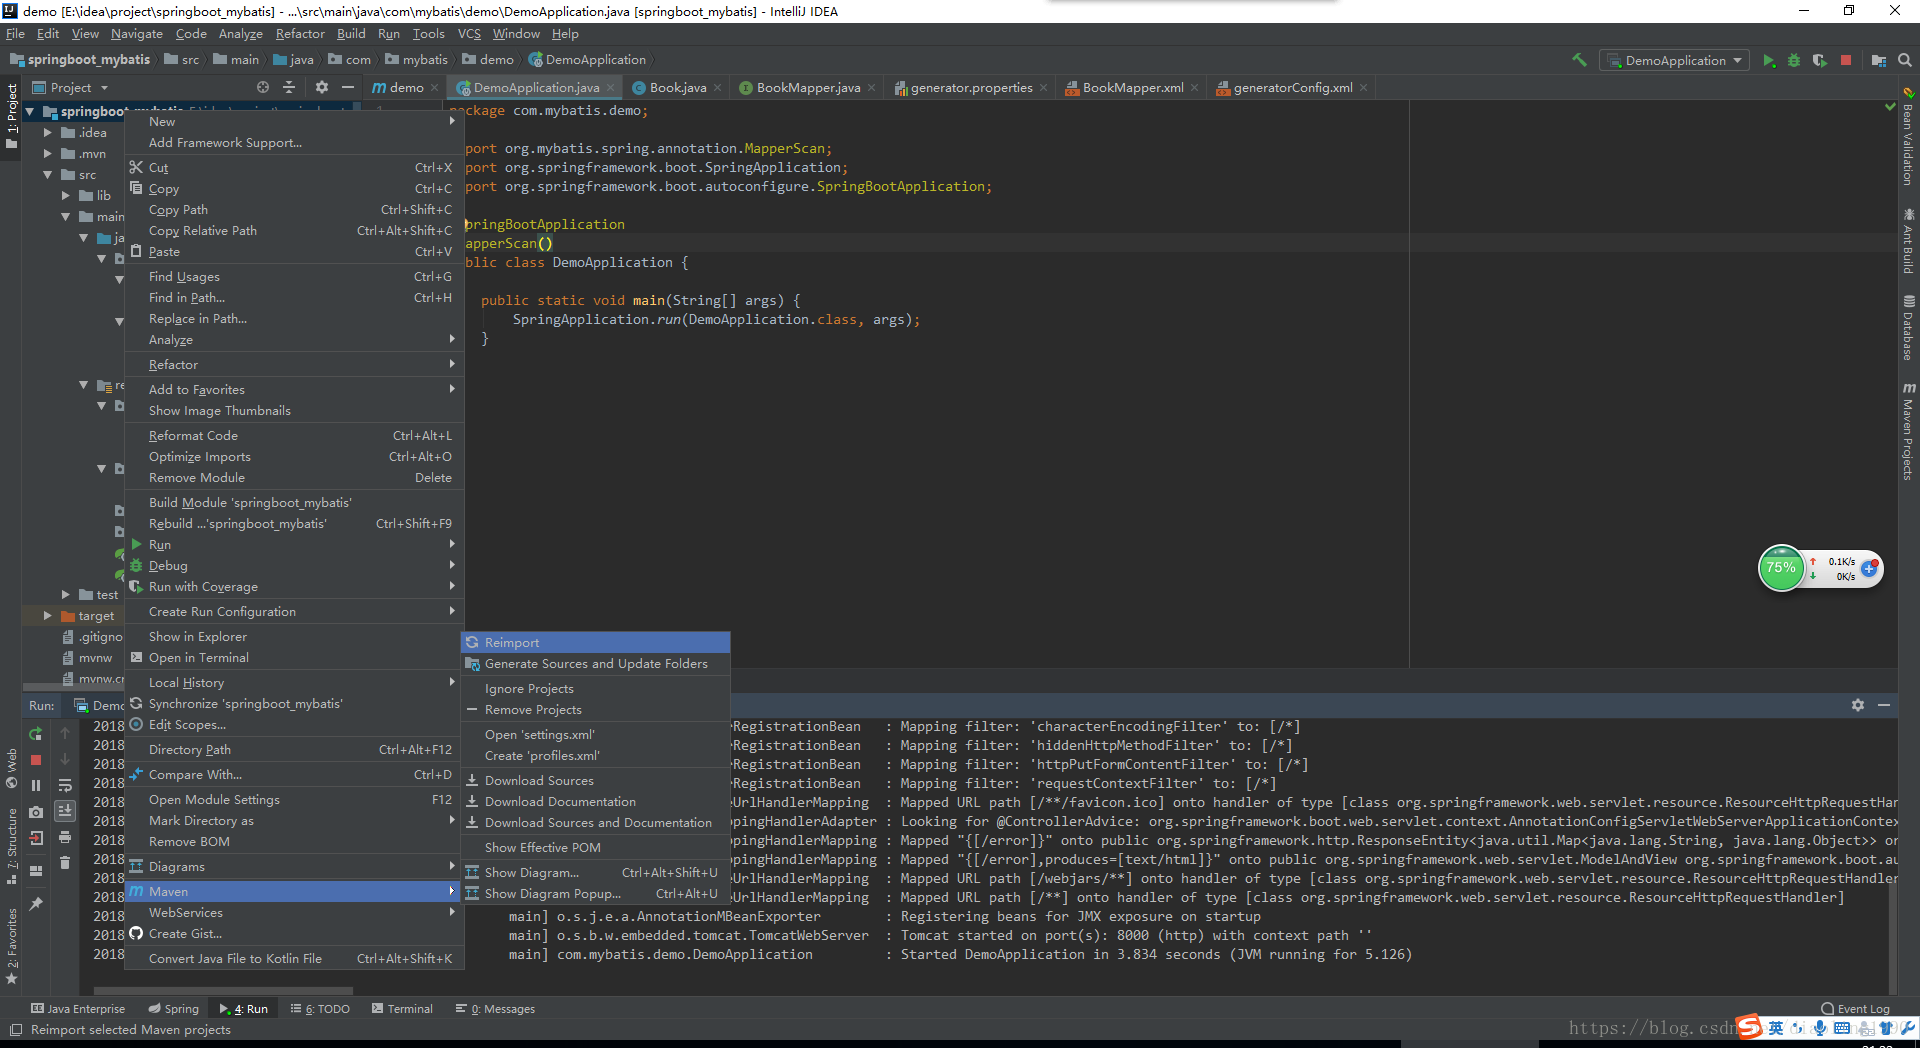Toggle the Favorites tool window
Image resolution: width=1920 pixels, height=1048 pixels.
pyautogui.click(x=12, y=946)
